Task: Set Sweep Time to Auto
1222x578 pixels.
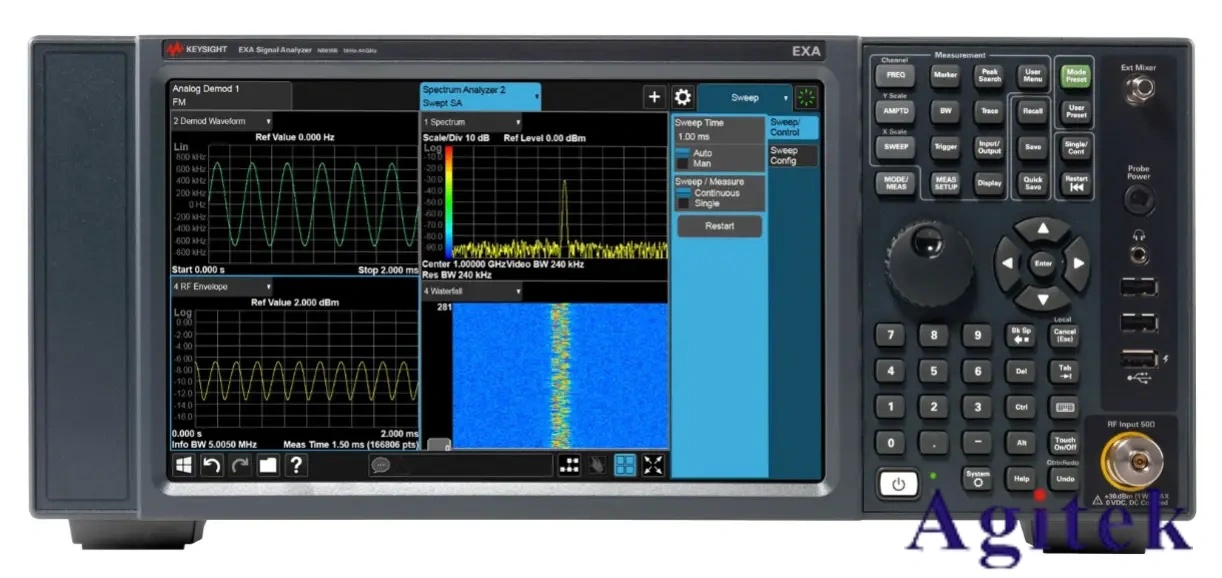Action: pos(684,153)
